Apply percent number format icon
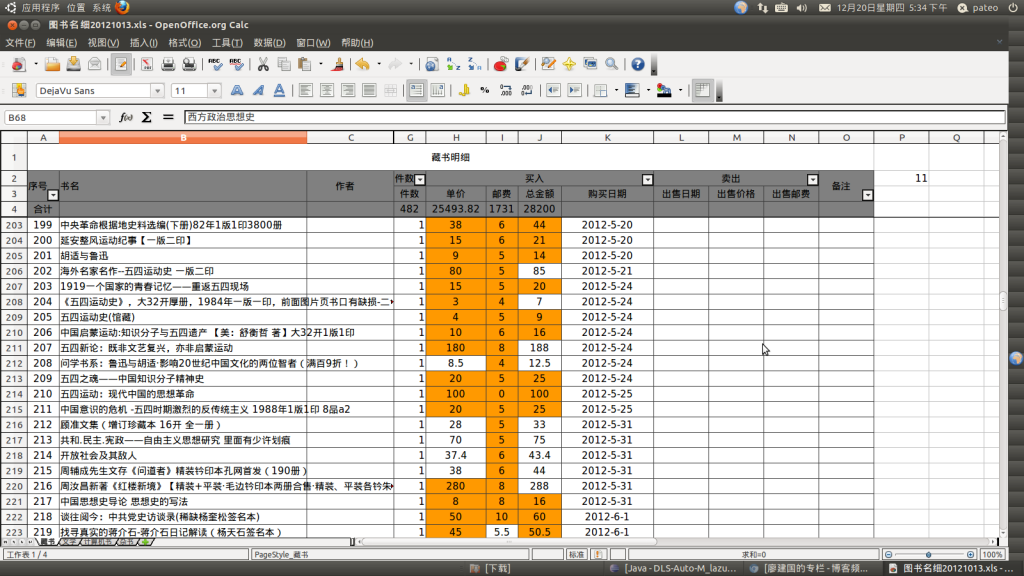Viewport: 1024px width, 576px height. click(485, 90)
